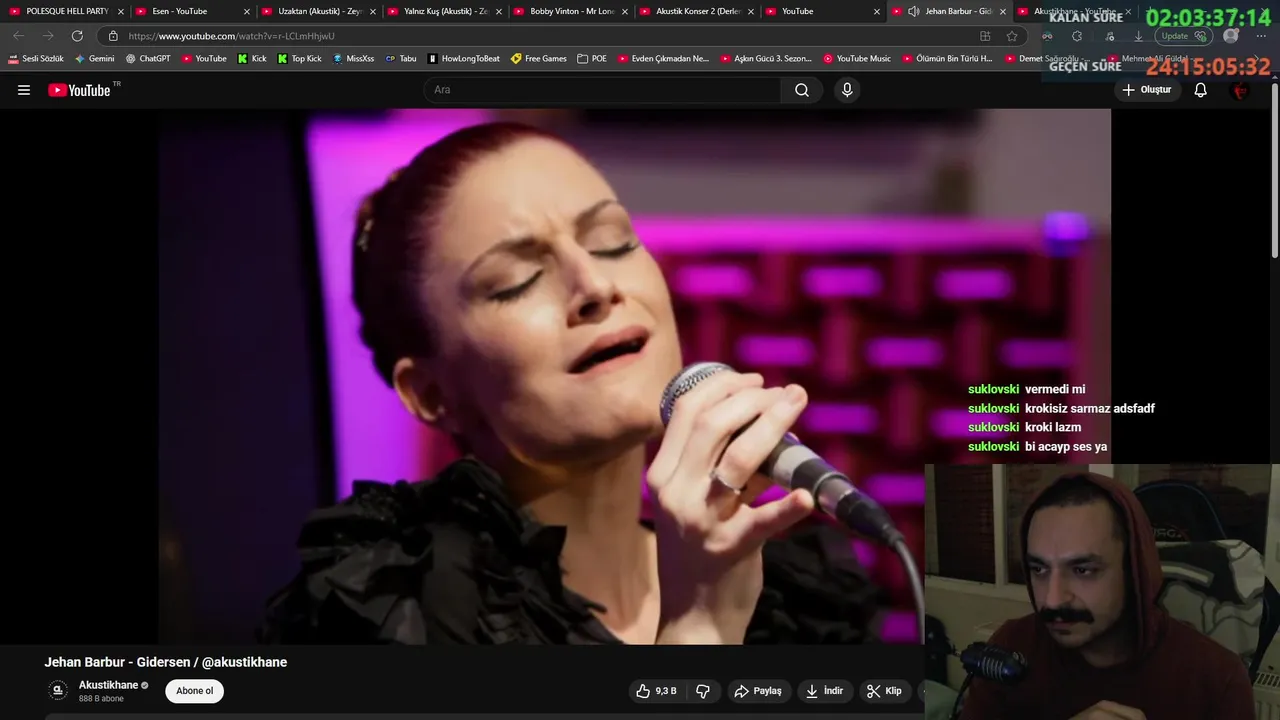The image size is (1280, 720).
Task: Switch to Yalnız Kuş (Akustik) tab
Action: (x=444, y=11)
